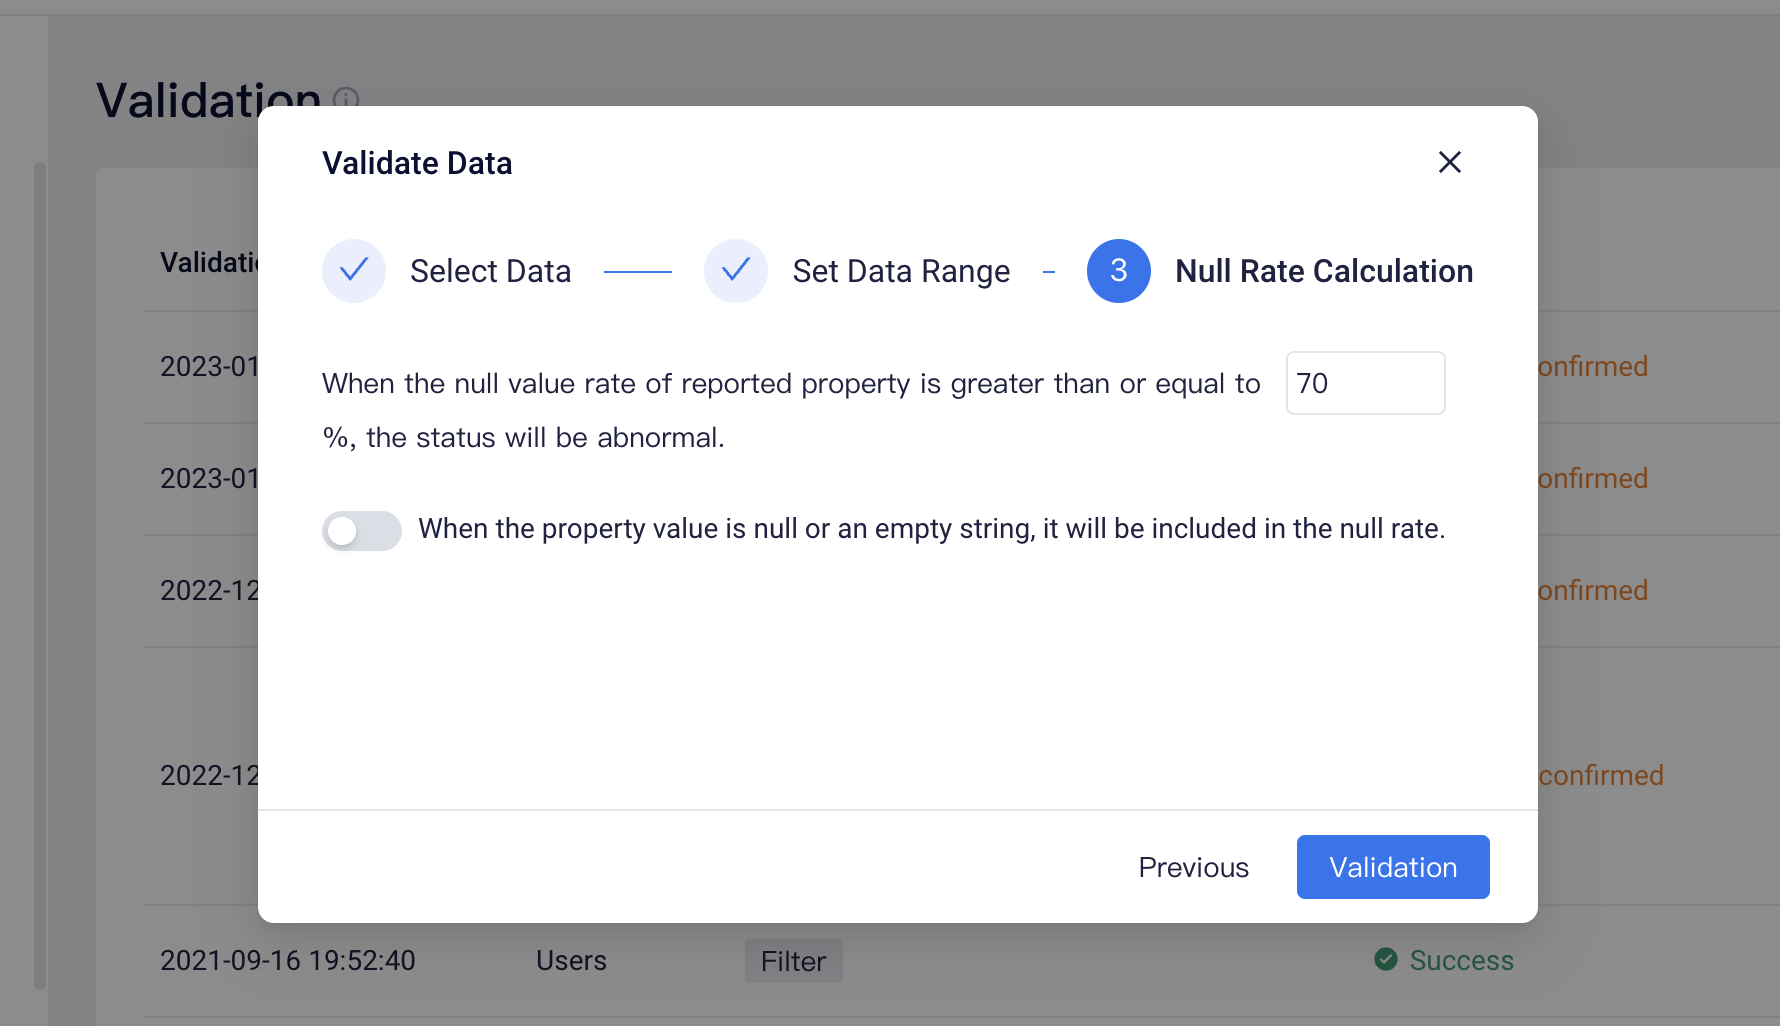Go to the Set Data Range step label

pos(901,271)
